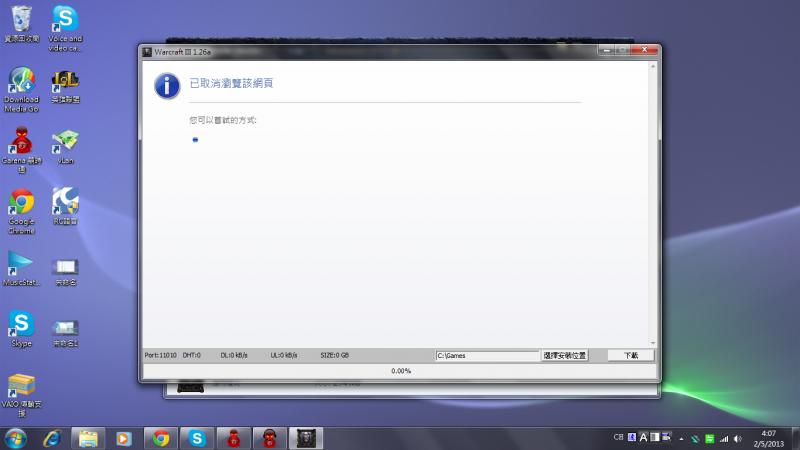The image size is (800, 450).
Task: Open the Windows Start menu
Action: [16, 438]
